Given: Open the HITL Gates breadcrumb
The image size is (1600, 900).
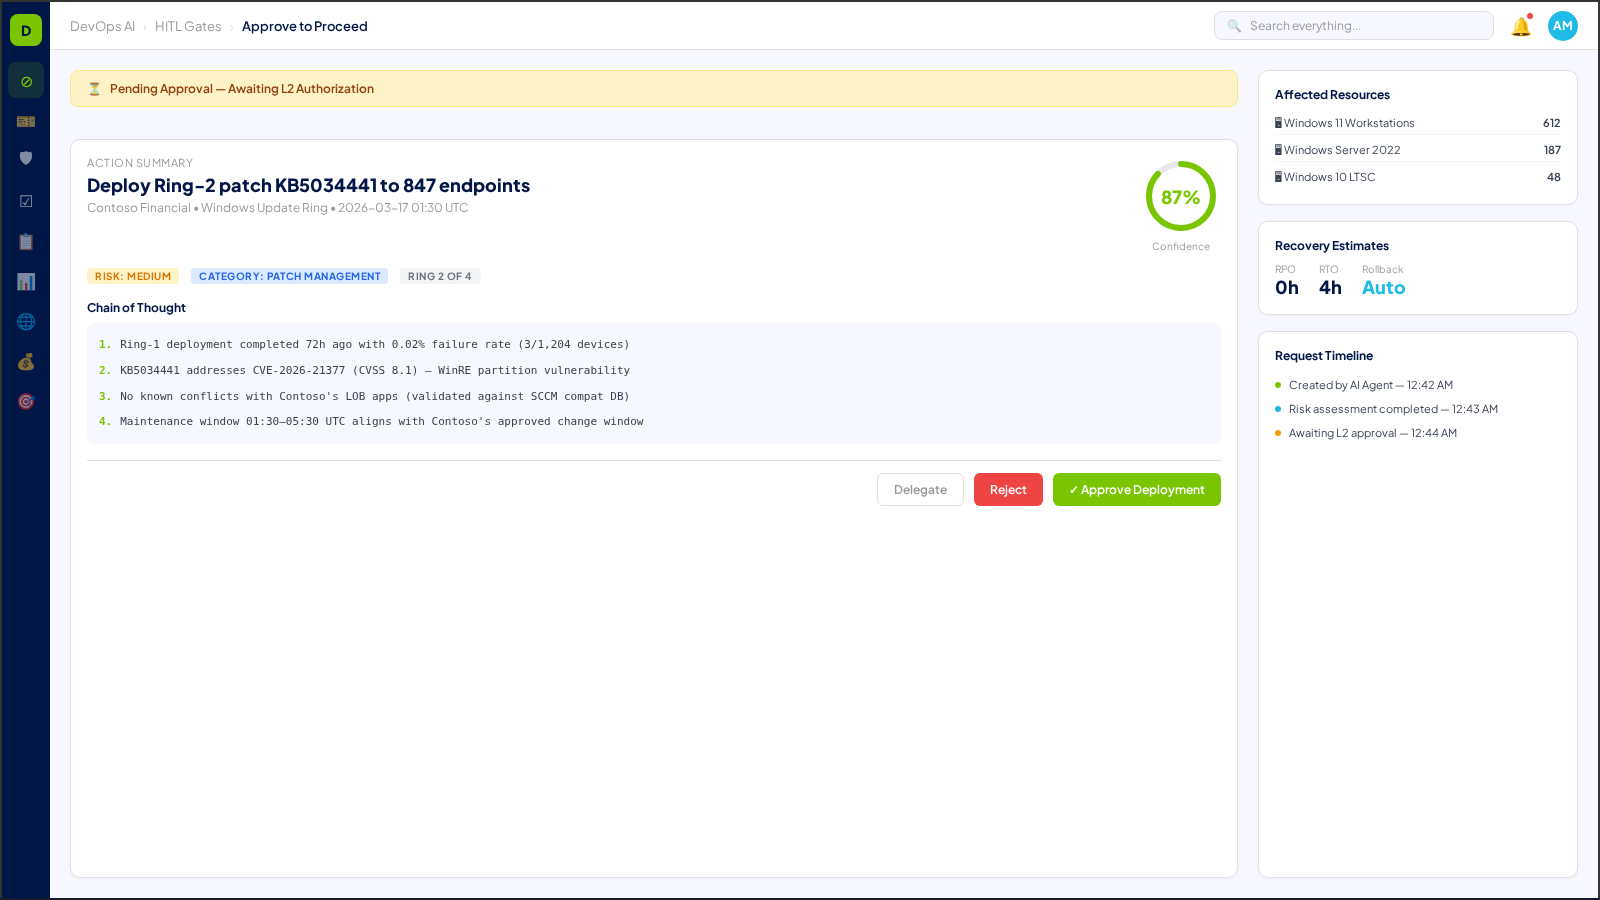Looking at the screenshot, I should [x=187, y=26].
